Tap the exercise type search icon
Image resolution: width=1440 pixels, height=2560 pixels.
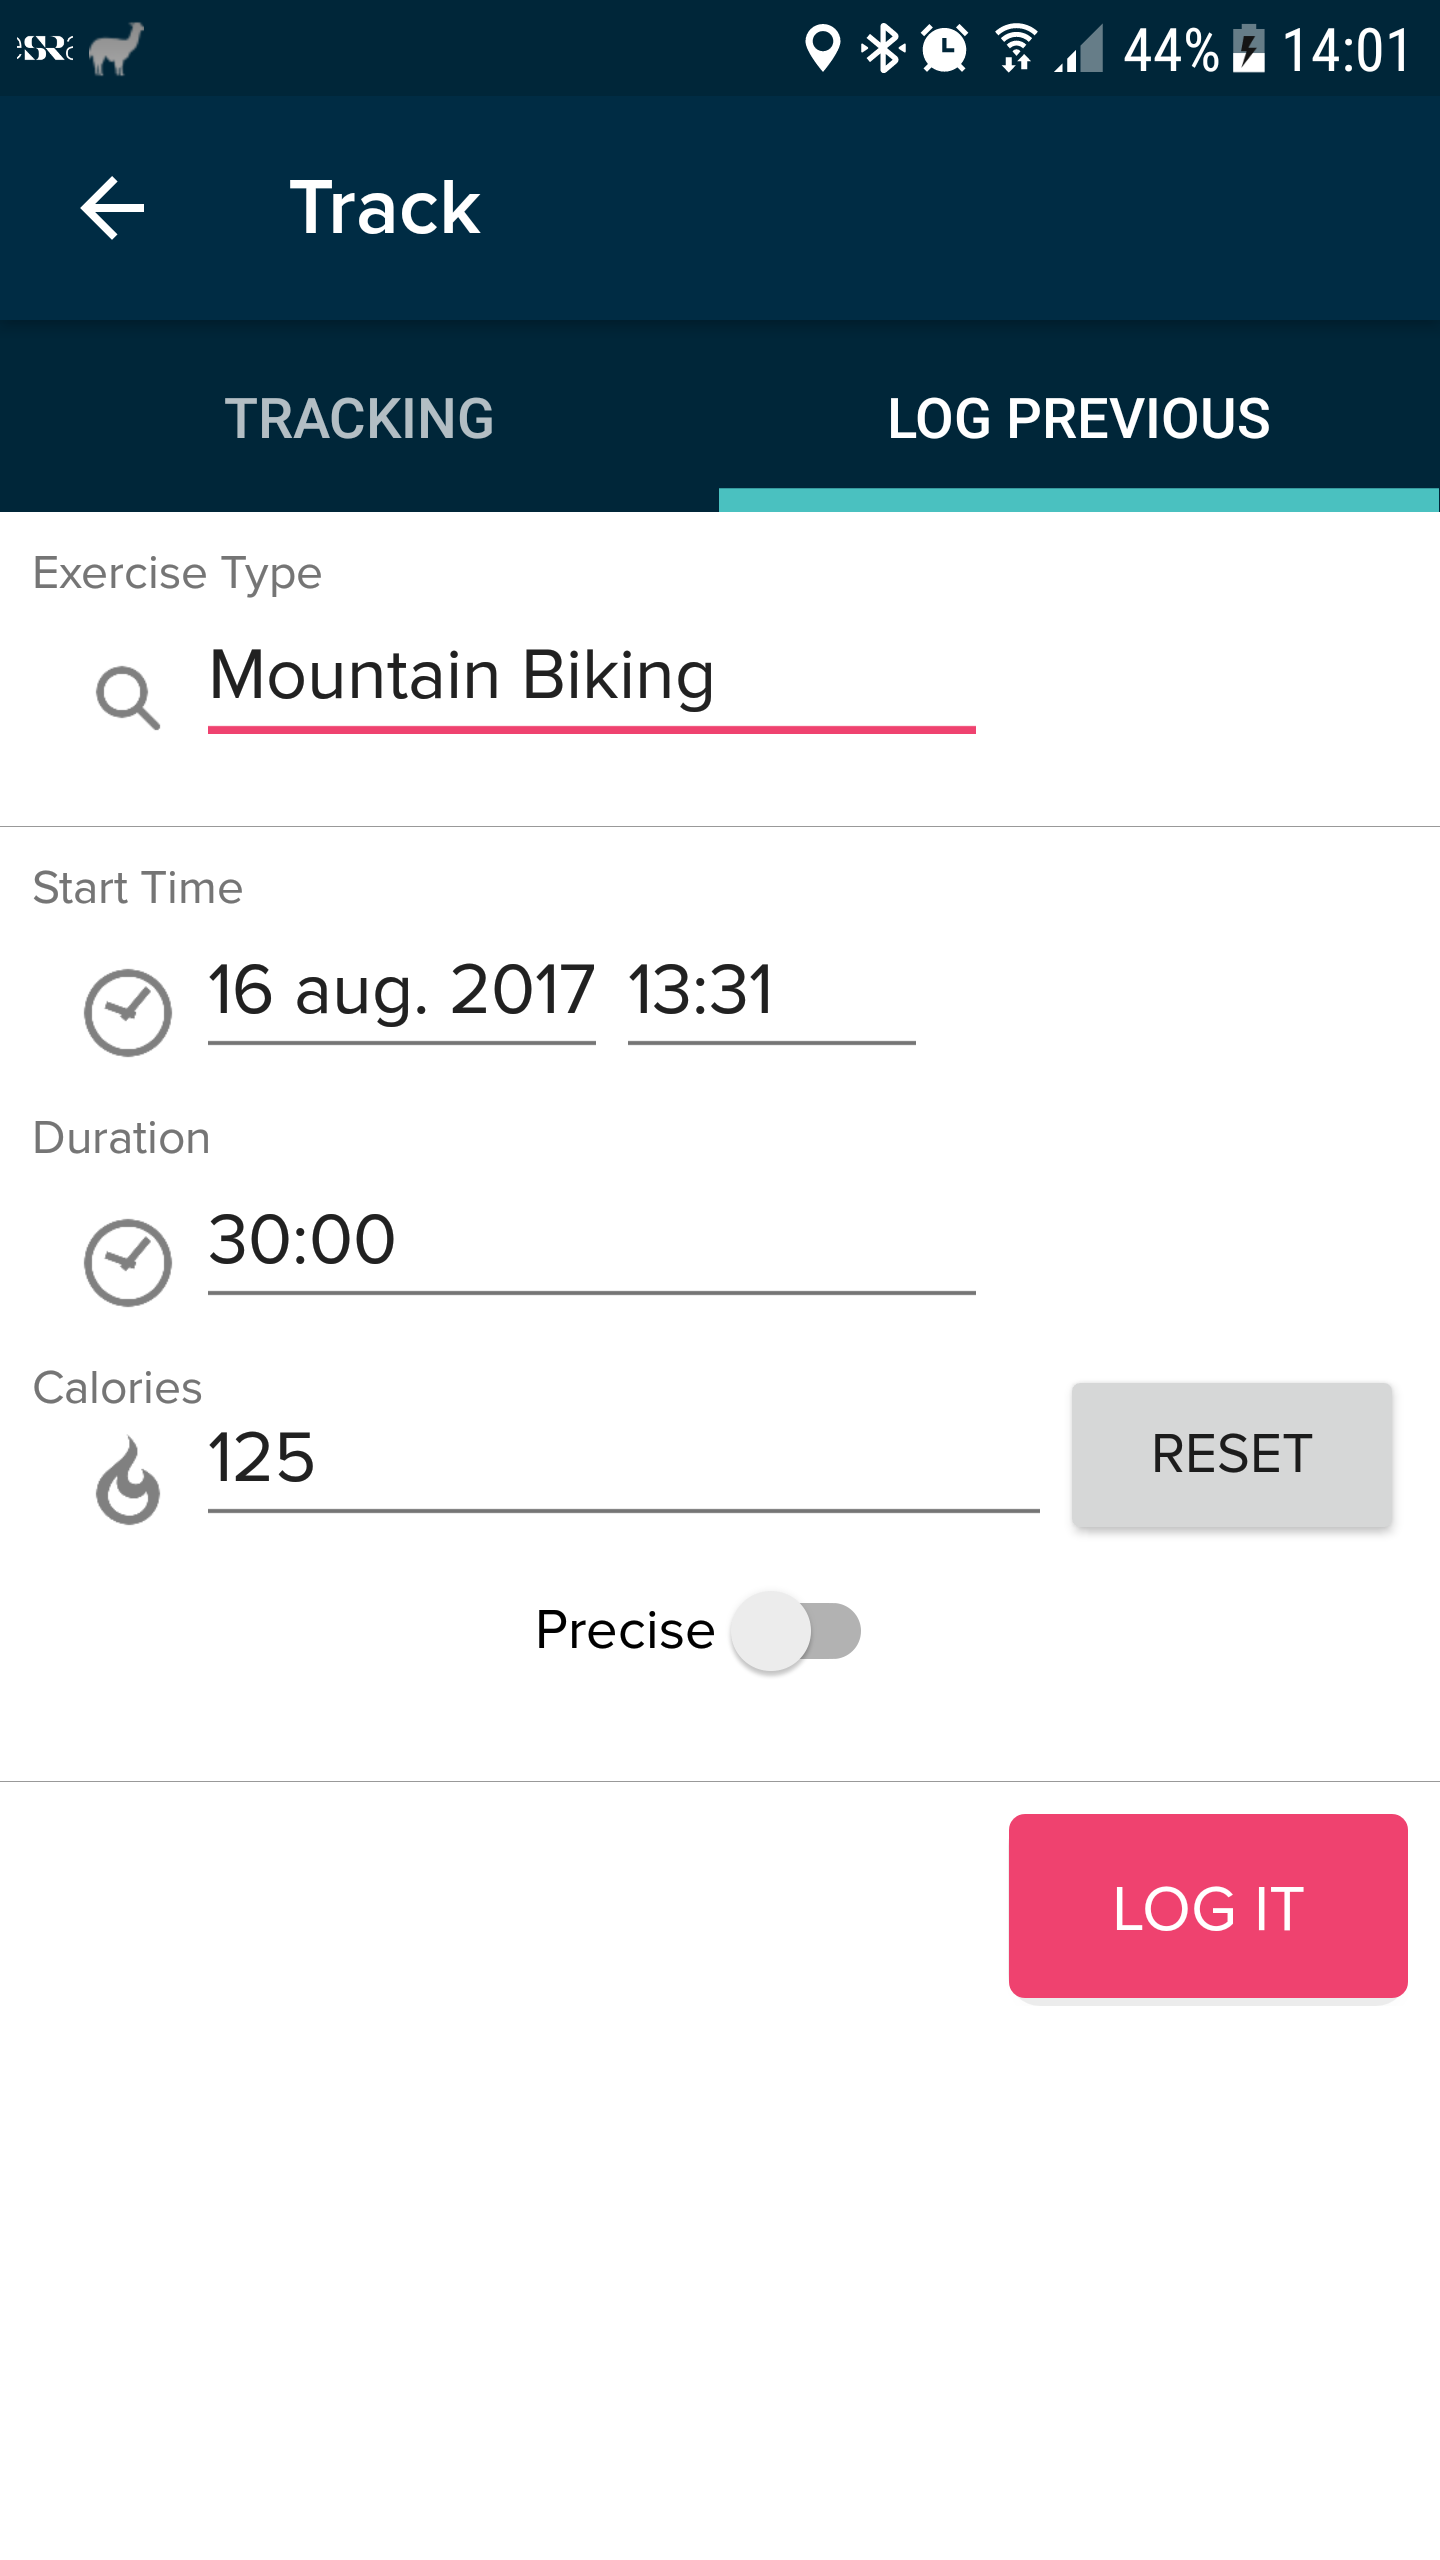click(x=128, y=697)
